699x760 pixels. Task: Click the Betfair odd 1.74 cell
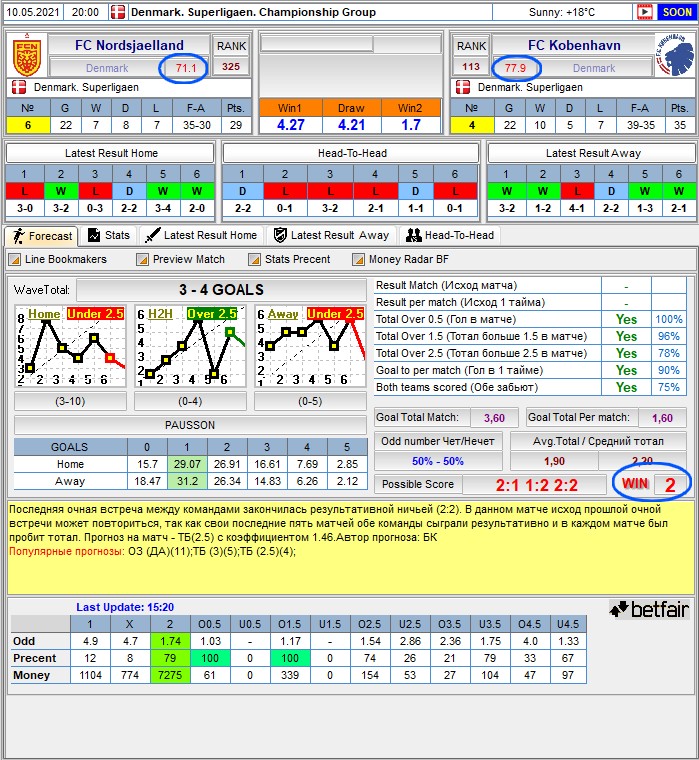(170, 641)
